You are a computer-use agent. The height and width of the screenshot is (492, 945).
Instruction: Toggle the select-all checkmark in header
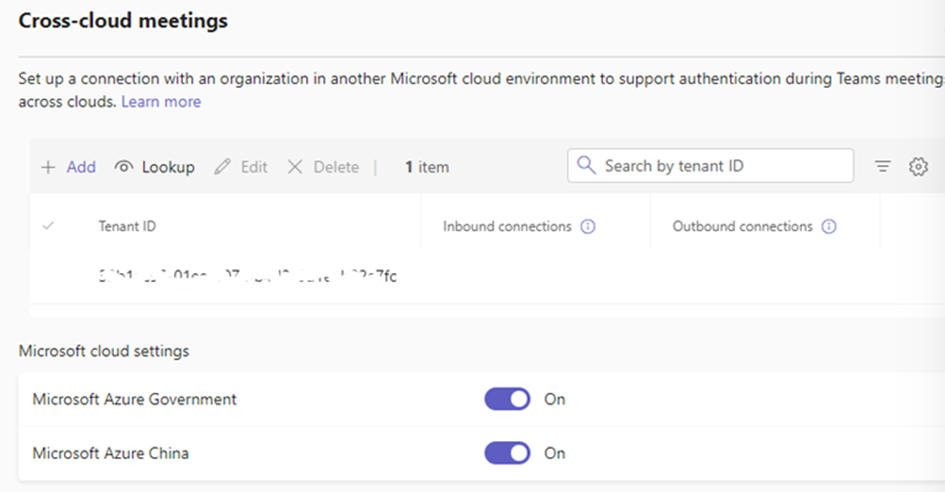click(x=48, y=226)
